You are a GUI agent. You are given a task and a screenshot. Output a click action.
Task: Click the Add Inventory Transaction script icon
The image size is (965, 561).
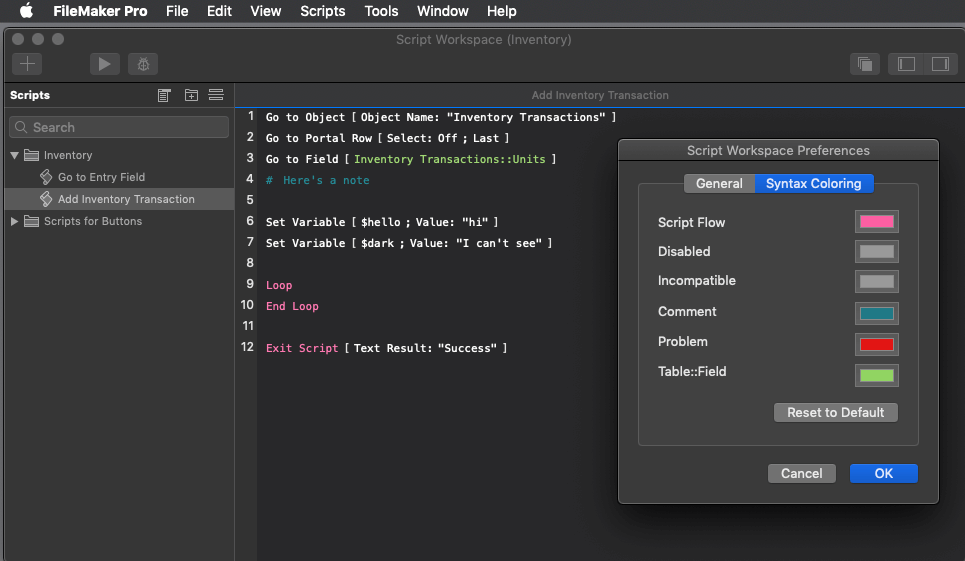pos(46,199)
